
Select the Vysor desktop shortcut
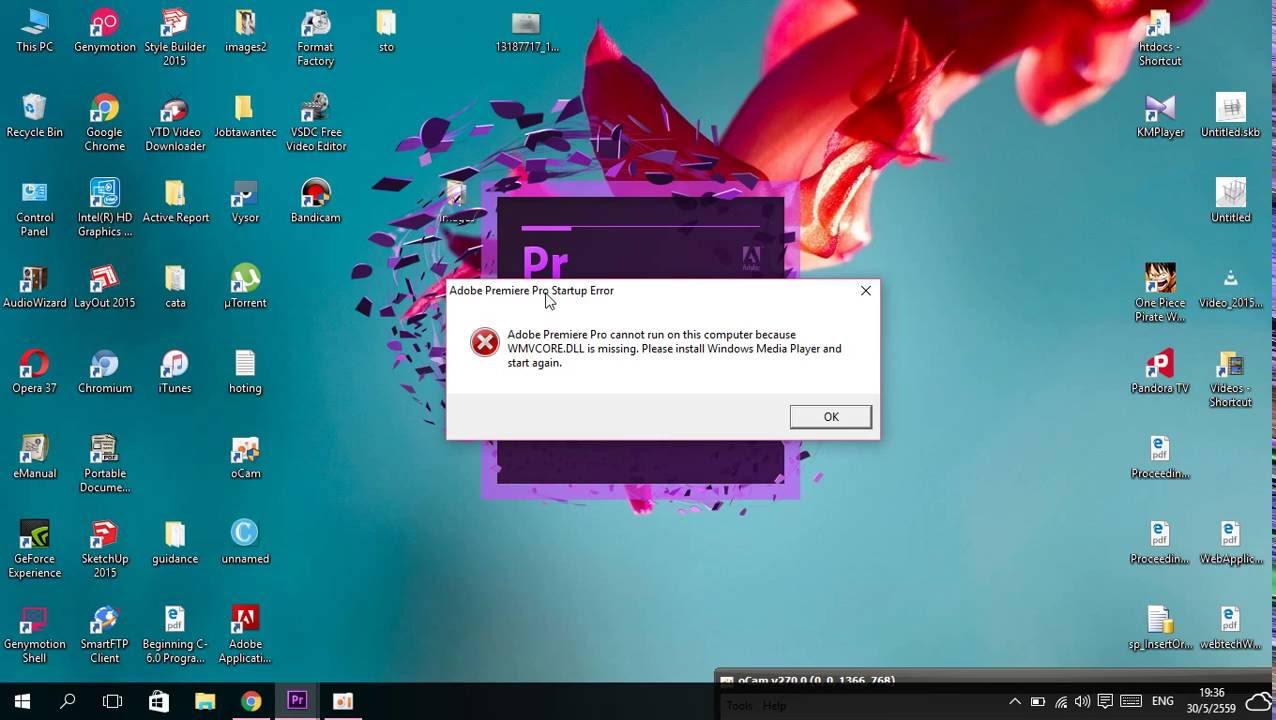(245, 202)
